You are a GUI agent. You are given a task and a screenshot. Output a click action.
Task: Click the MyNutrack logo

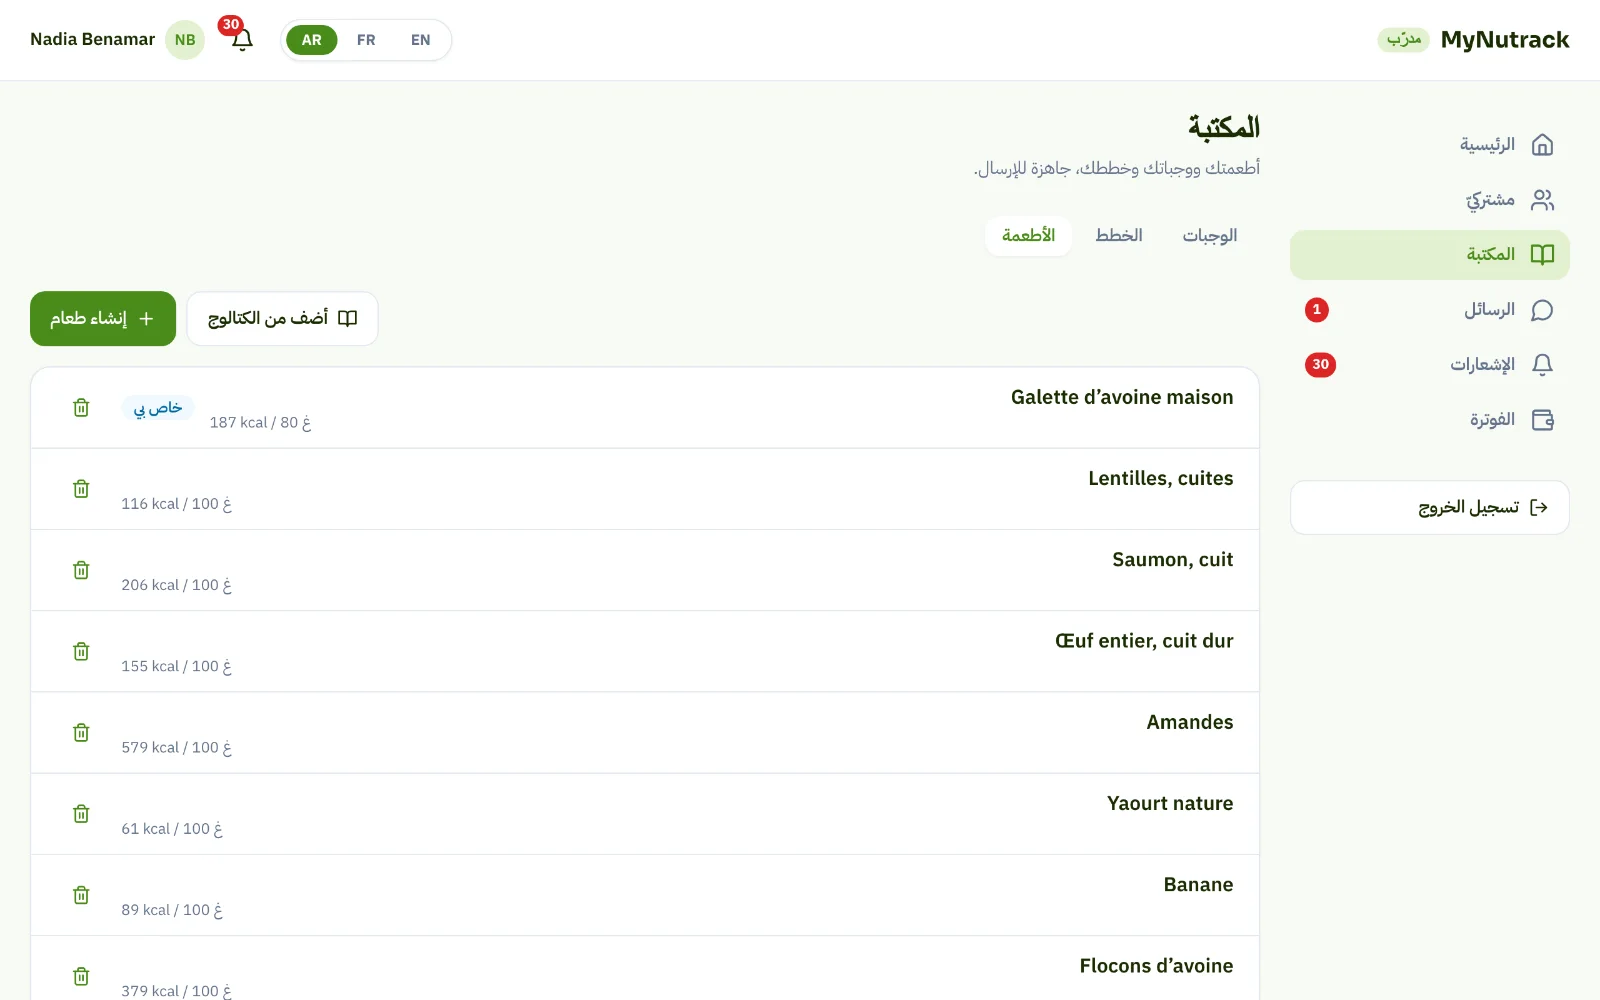(x=1505, y=40)
